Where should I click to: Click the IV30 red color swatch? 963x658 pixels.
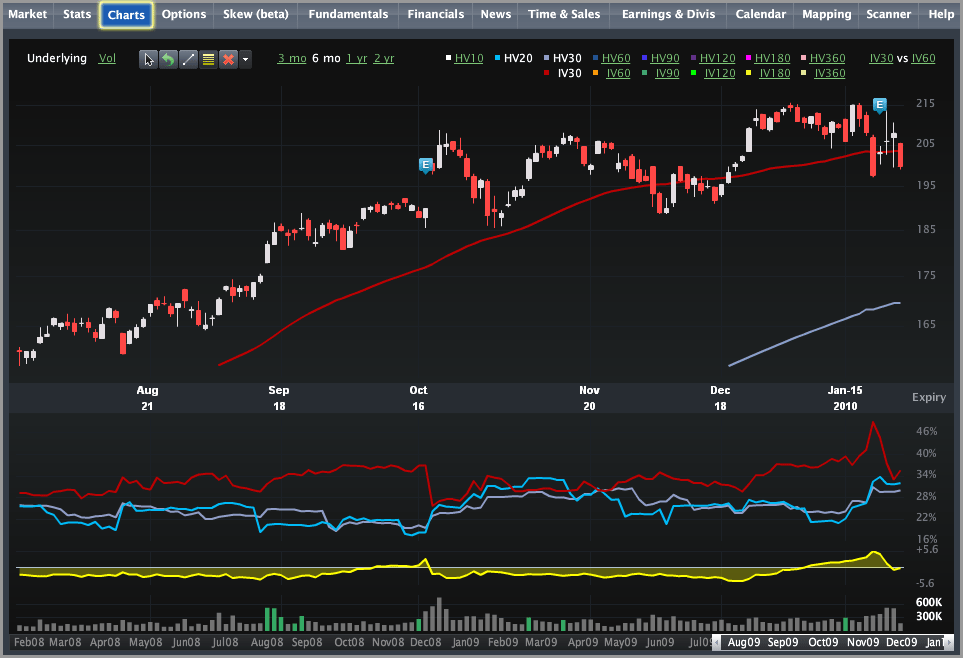click(547, 73)
